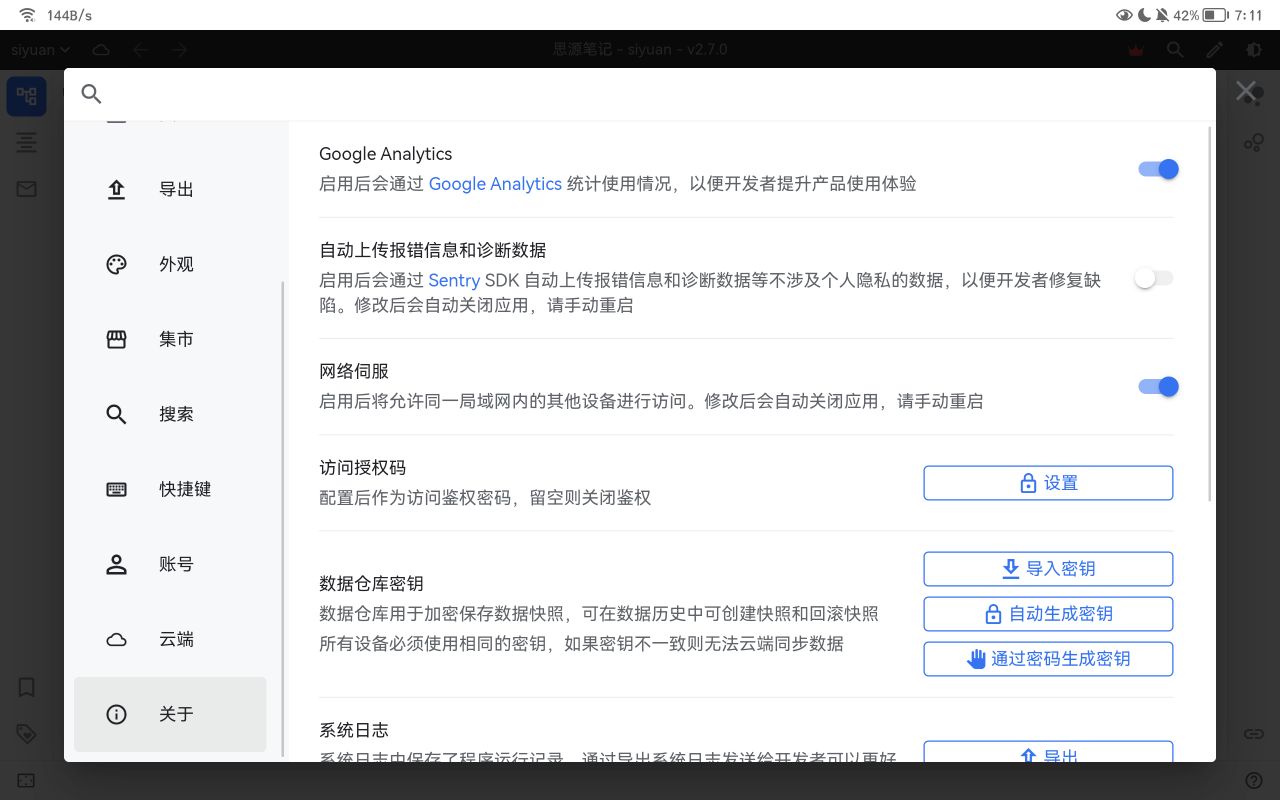Open the file tree dock icon
Viewport: 1280px width, 800px height.
(x=26, y=96)
